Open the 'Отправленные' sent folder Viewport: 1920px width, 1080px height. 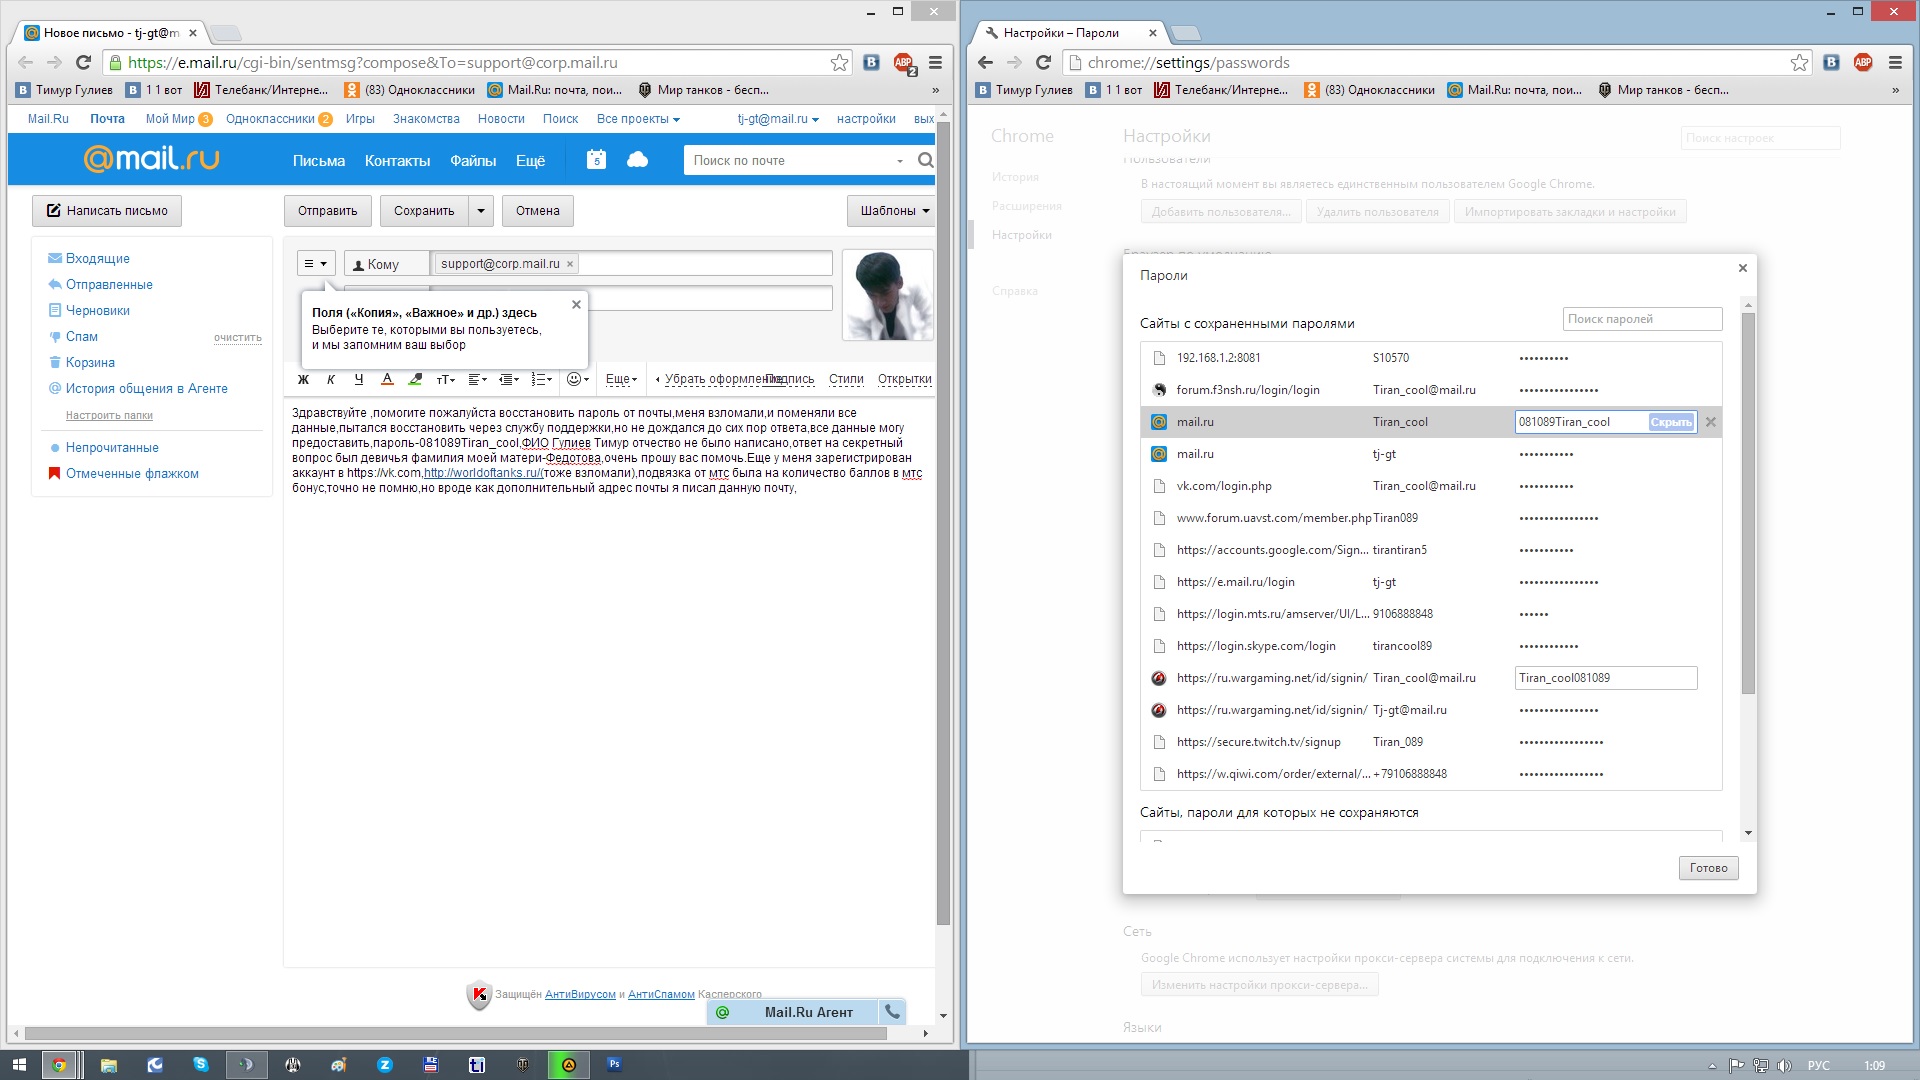(108, 285)
